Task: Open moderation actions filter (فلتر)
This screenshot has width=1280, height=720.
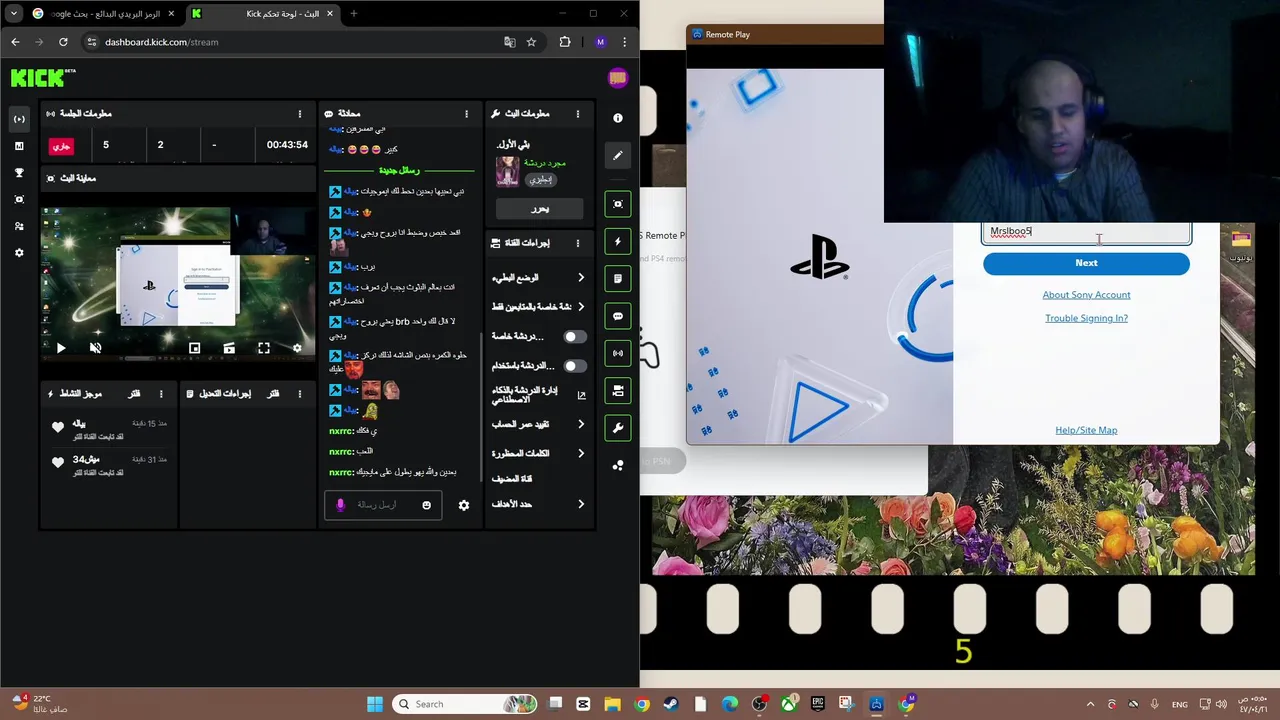Action: click(272, 394)
